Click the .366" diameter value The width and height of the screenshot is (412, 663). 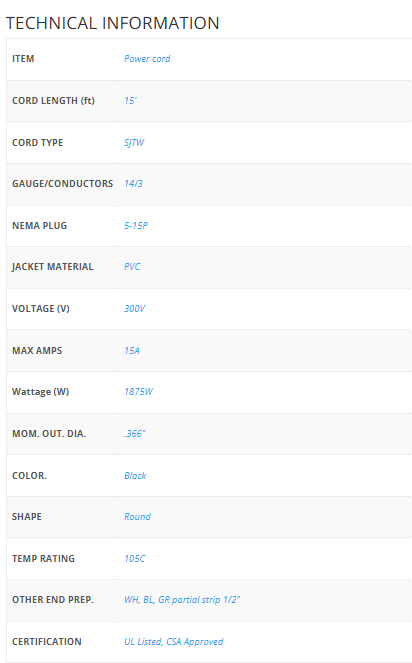[x=135, y=433]
